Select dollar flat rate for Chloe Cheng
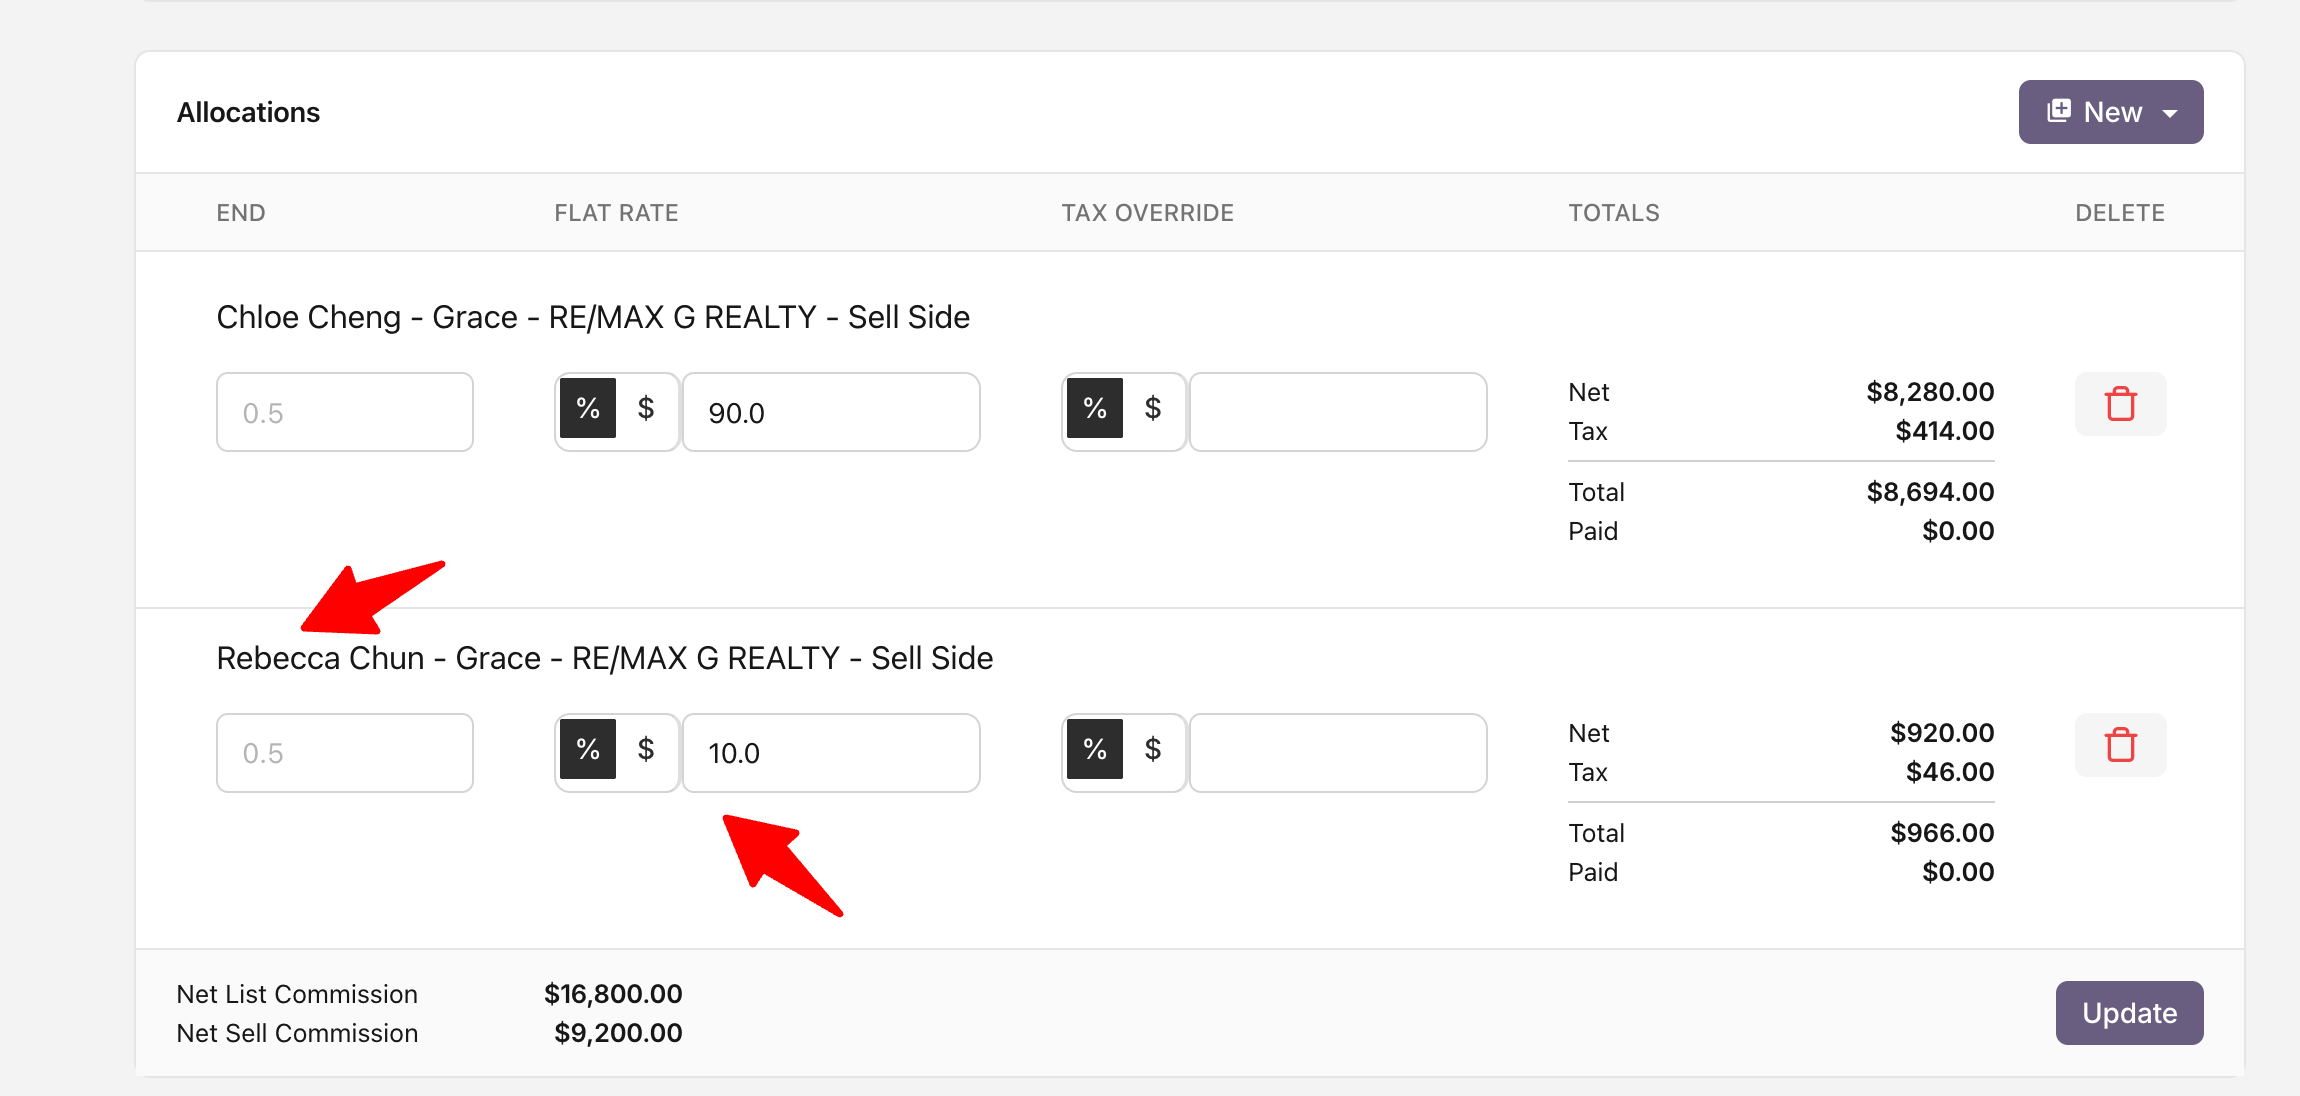Image resolution: width=2300 pixels, height=1096 pixels. [646, 408]
